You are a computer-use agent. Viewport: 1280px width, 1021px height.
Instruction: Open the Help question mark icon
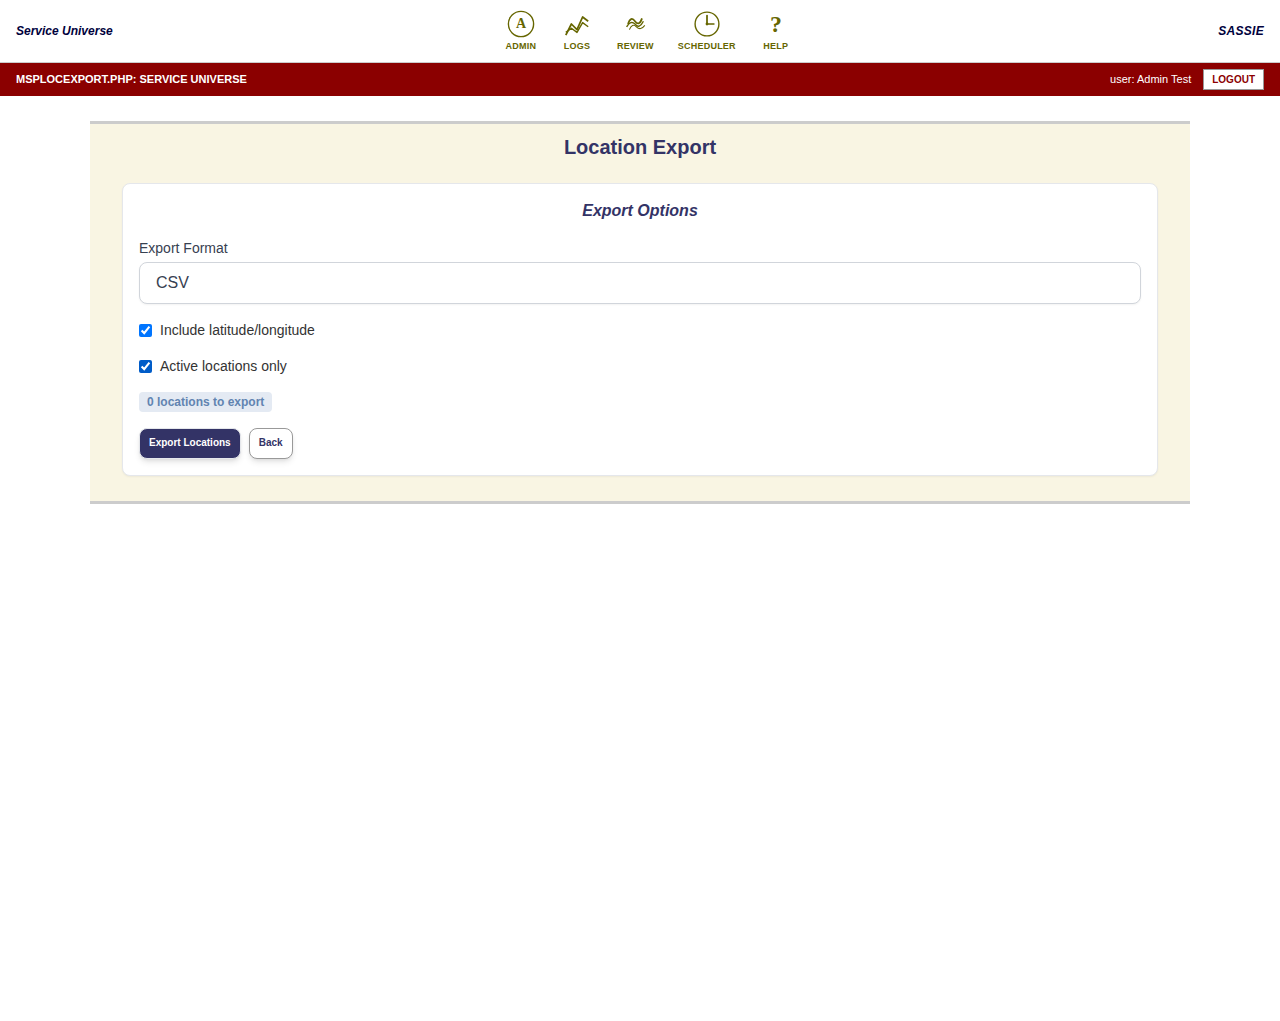tap(776, 25)
